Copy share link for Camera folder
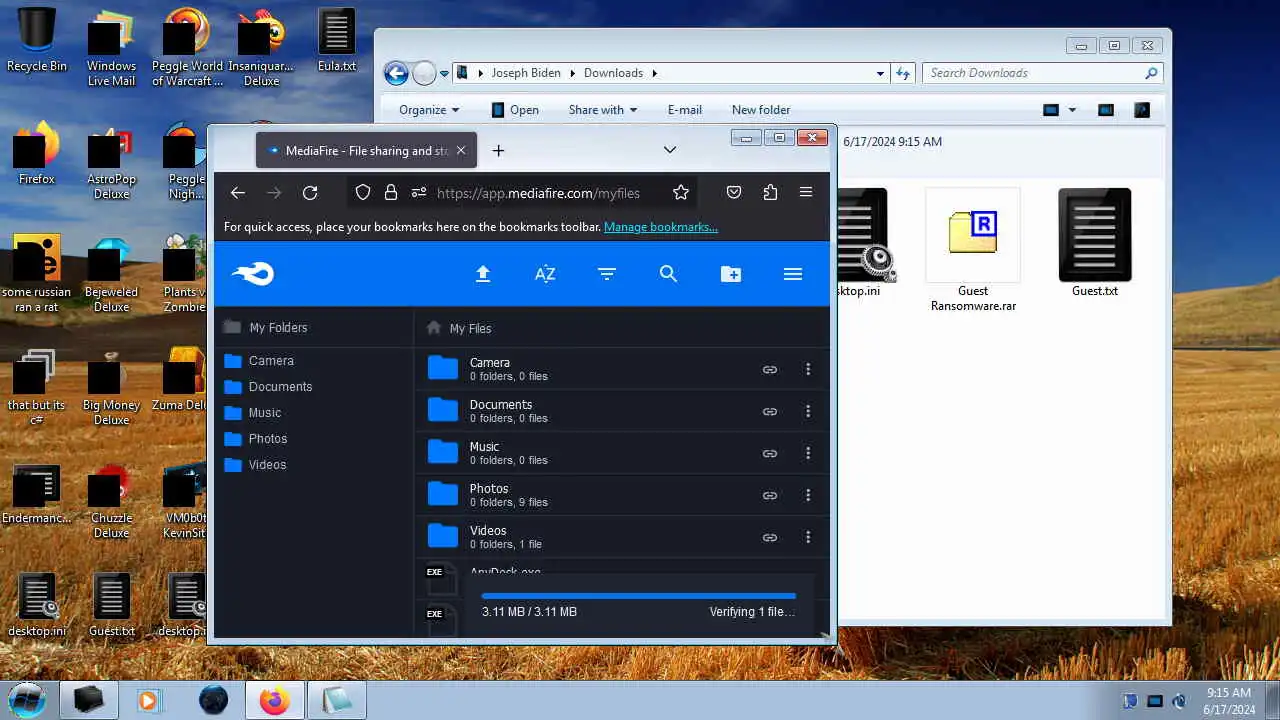 click(770, 369)
